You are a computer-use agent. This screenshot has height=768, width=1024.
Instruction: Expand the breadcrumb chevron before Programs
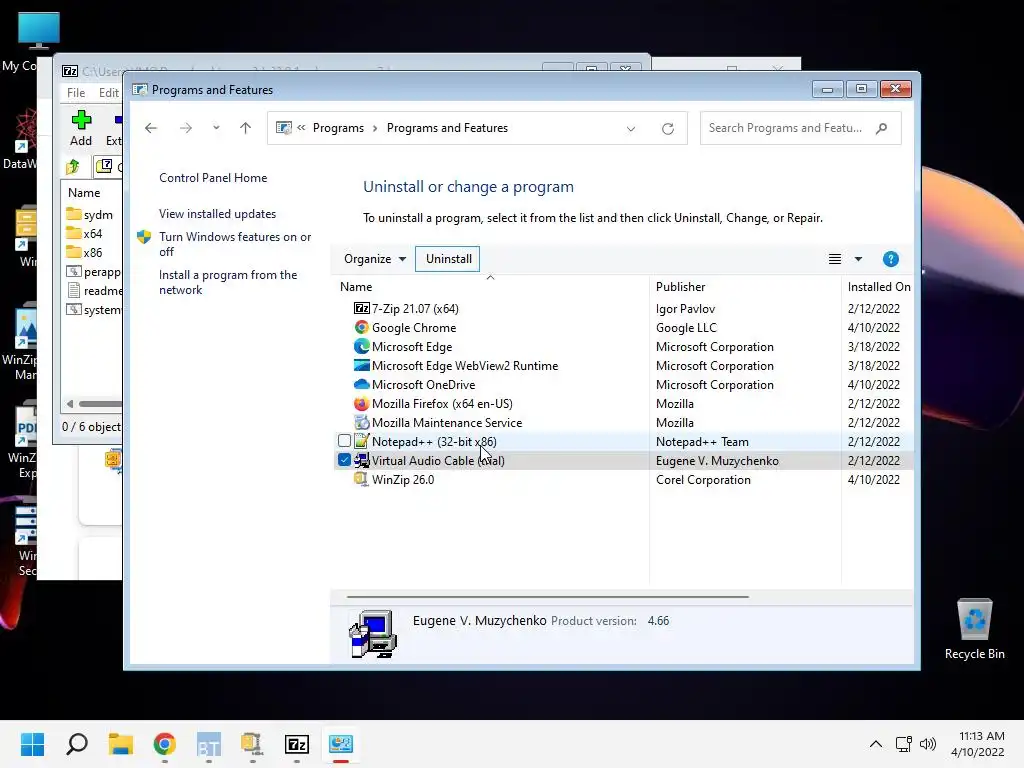[301, 127]
